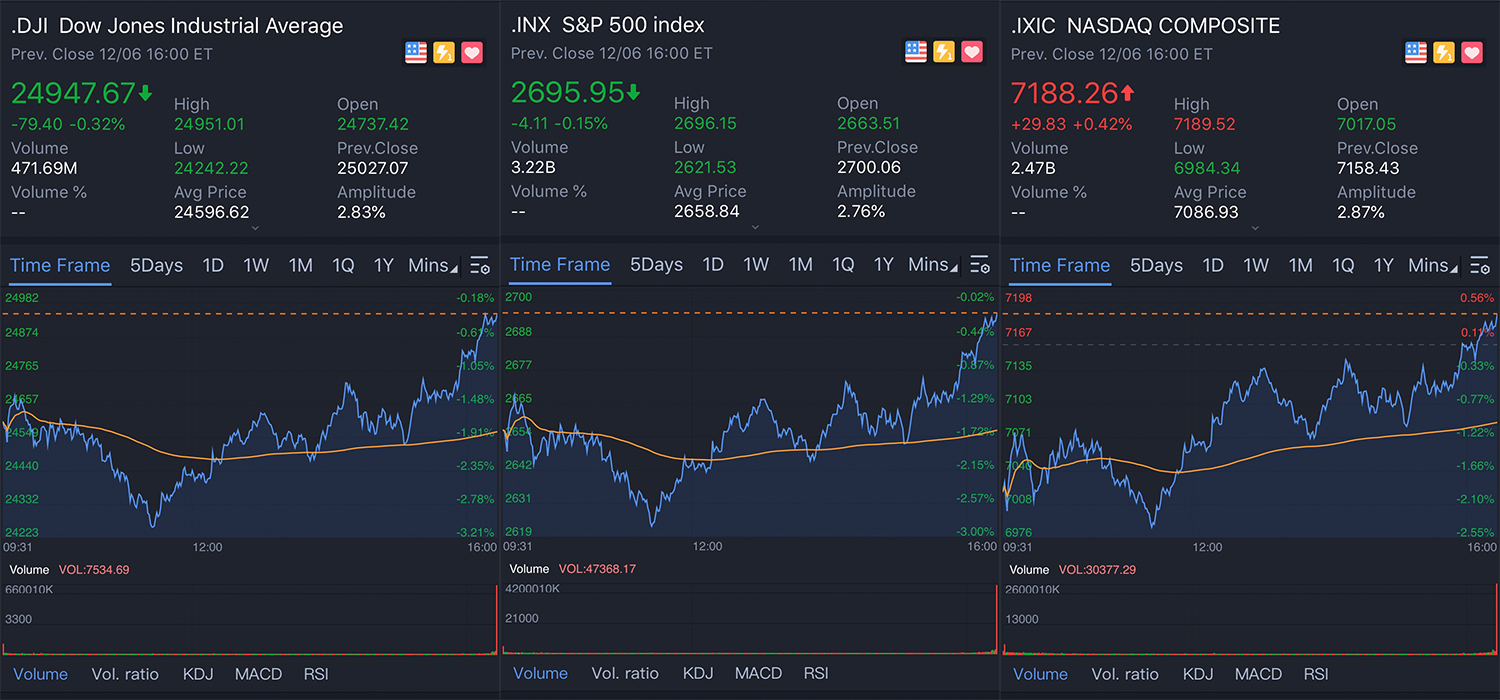Click the .INX S&P 500 index title
Screen dimensions: 1500x700
[607, 25]
